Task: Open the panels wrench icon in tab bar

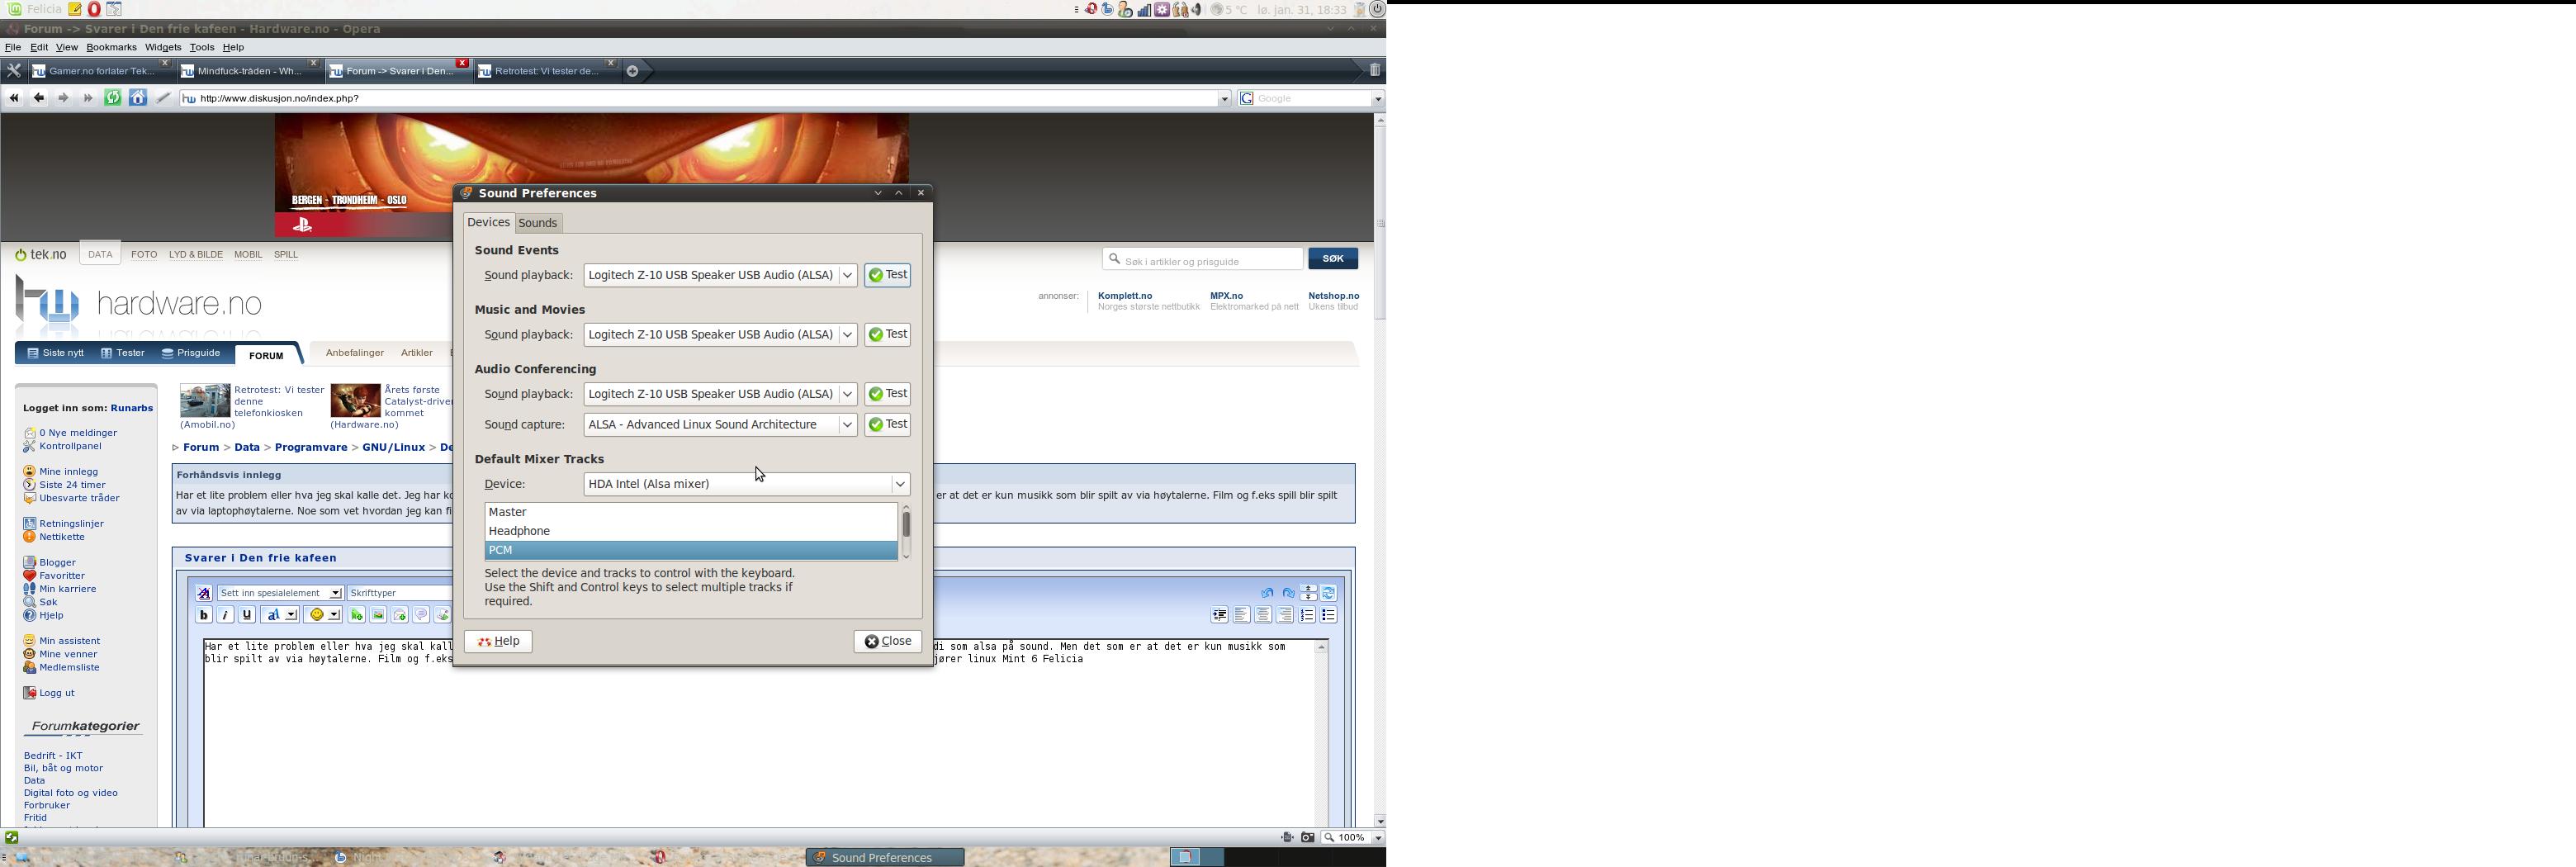Action: 13,70
